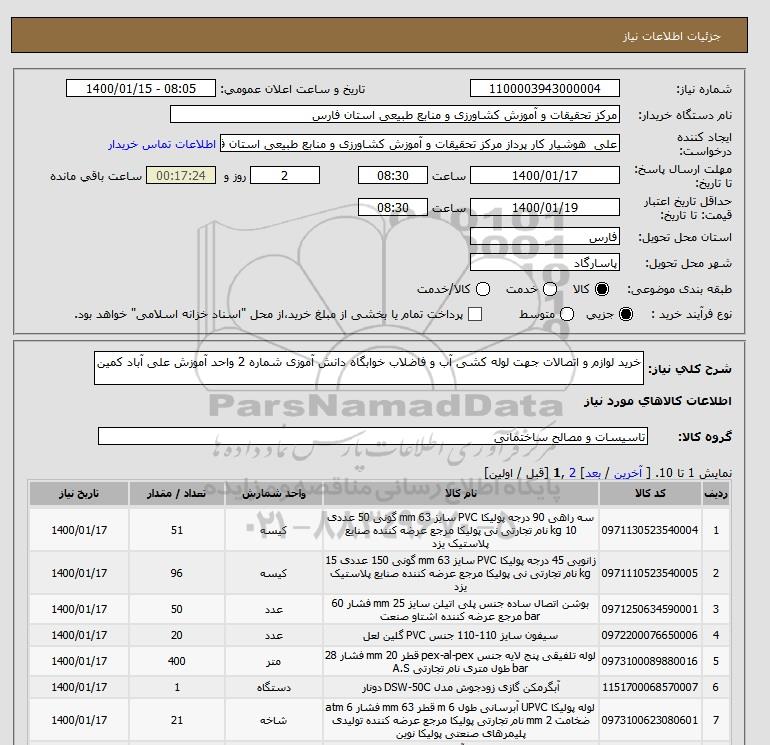Screen dimensions: 770x745
Task: Click the زانویی 45 درجه item name
Action: pyautogui.click(x=461, y=573)
